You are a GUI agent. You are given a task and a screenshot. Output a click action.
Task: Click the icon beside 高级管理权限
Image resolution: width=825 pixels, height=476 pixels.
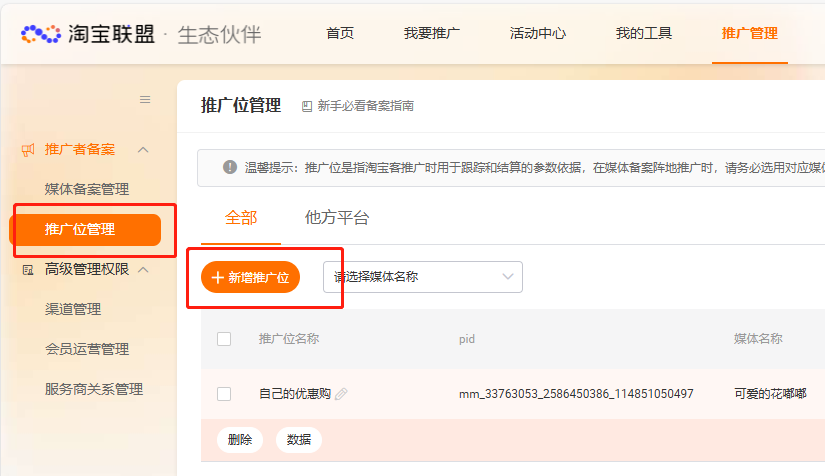click(28, 269)
